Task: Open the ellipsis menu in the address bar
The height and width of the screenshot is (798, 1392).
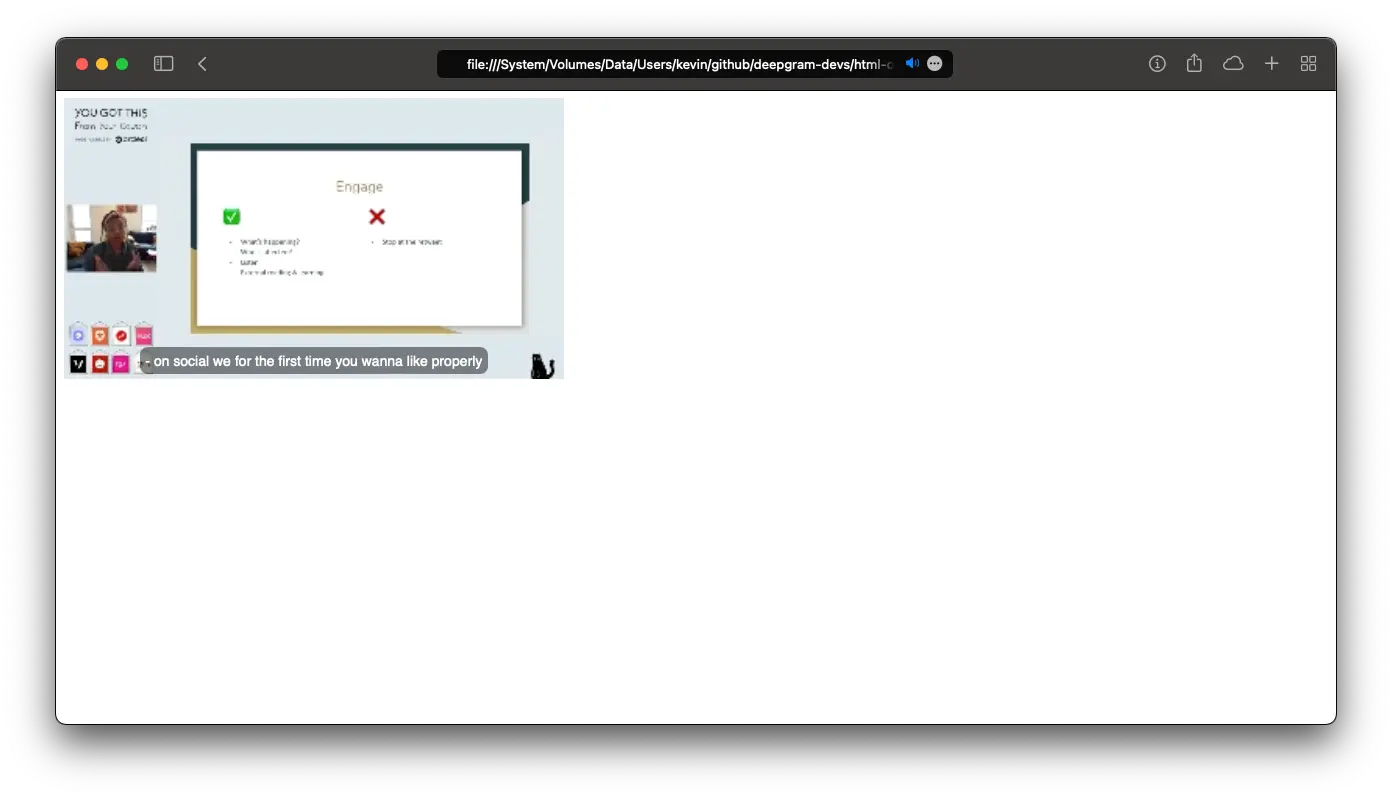Action: tap(934, 63)
